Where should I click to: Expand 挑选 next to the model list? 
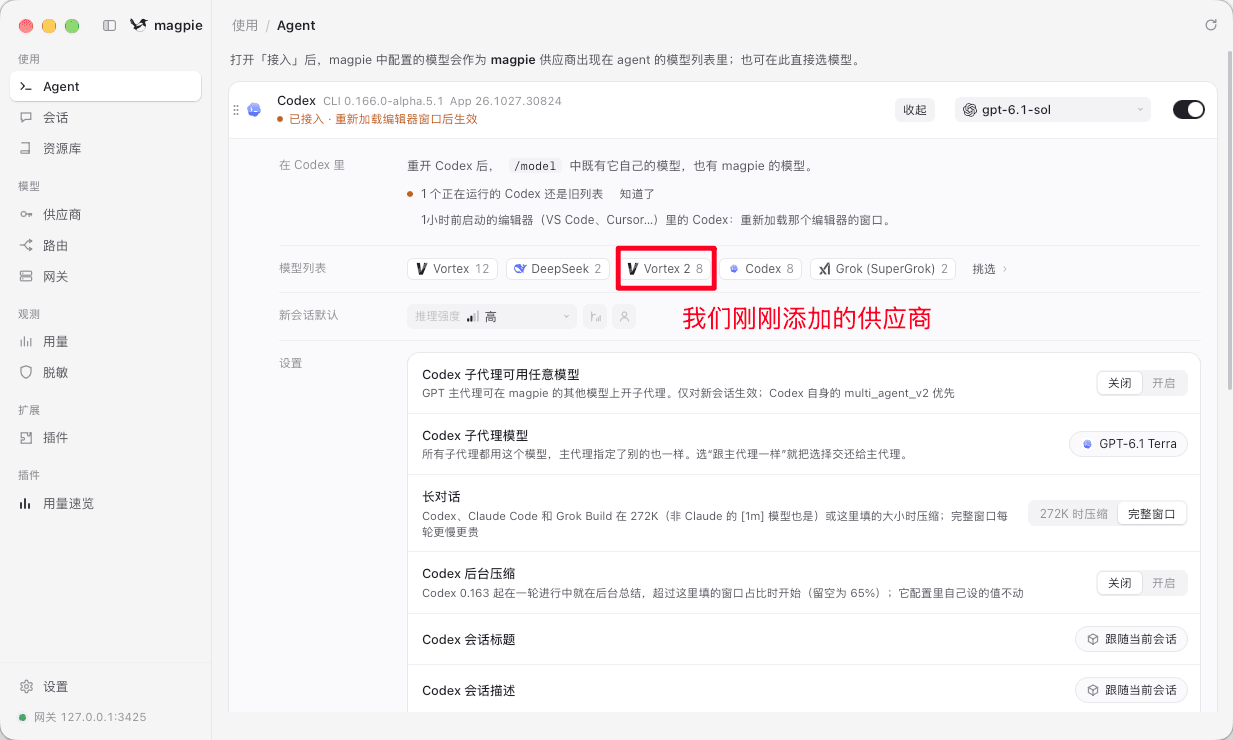[990, 269]
